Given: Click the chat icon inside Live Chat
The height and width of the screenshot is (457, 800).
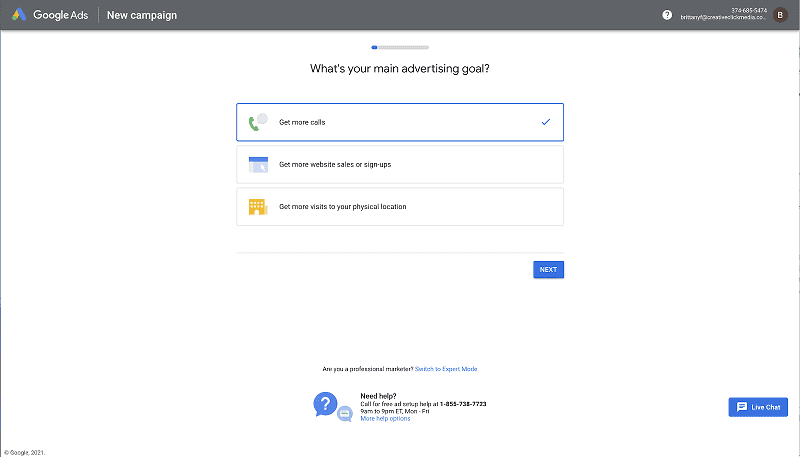Looking at the screenshot, I should point(742,407).
